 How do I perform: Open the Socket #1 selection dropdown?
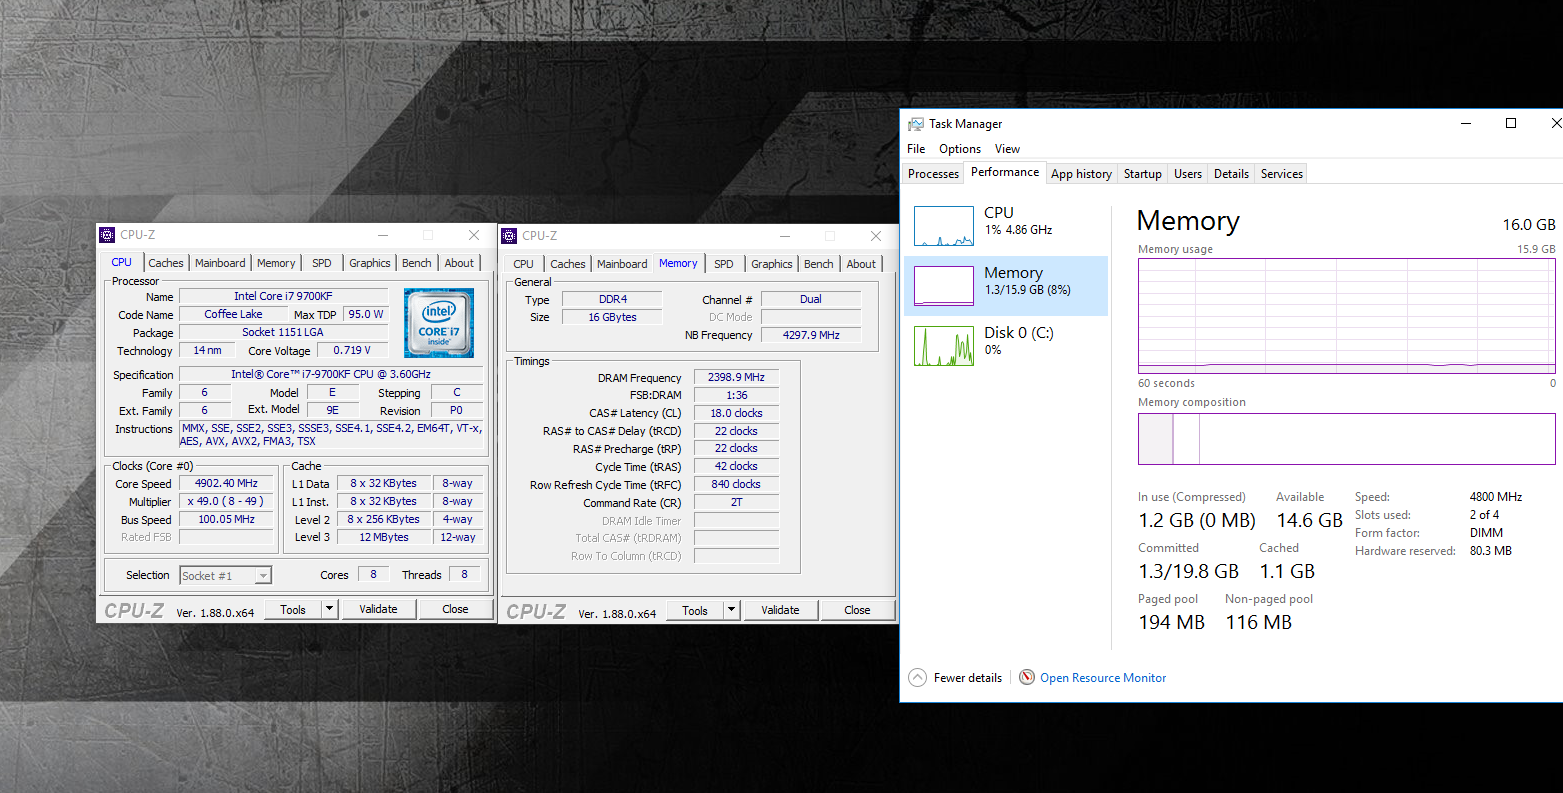pos(263,576)
